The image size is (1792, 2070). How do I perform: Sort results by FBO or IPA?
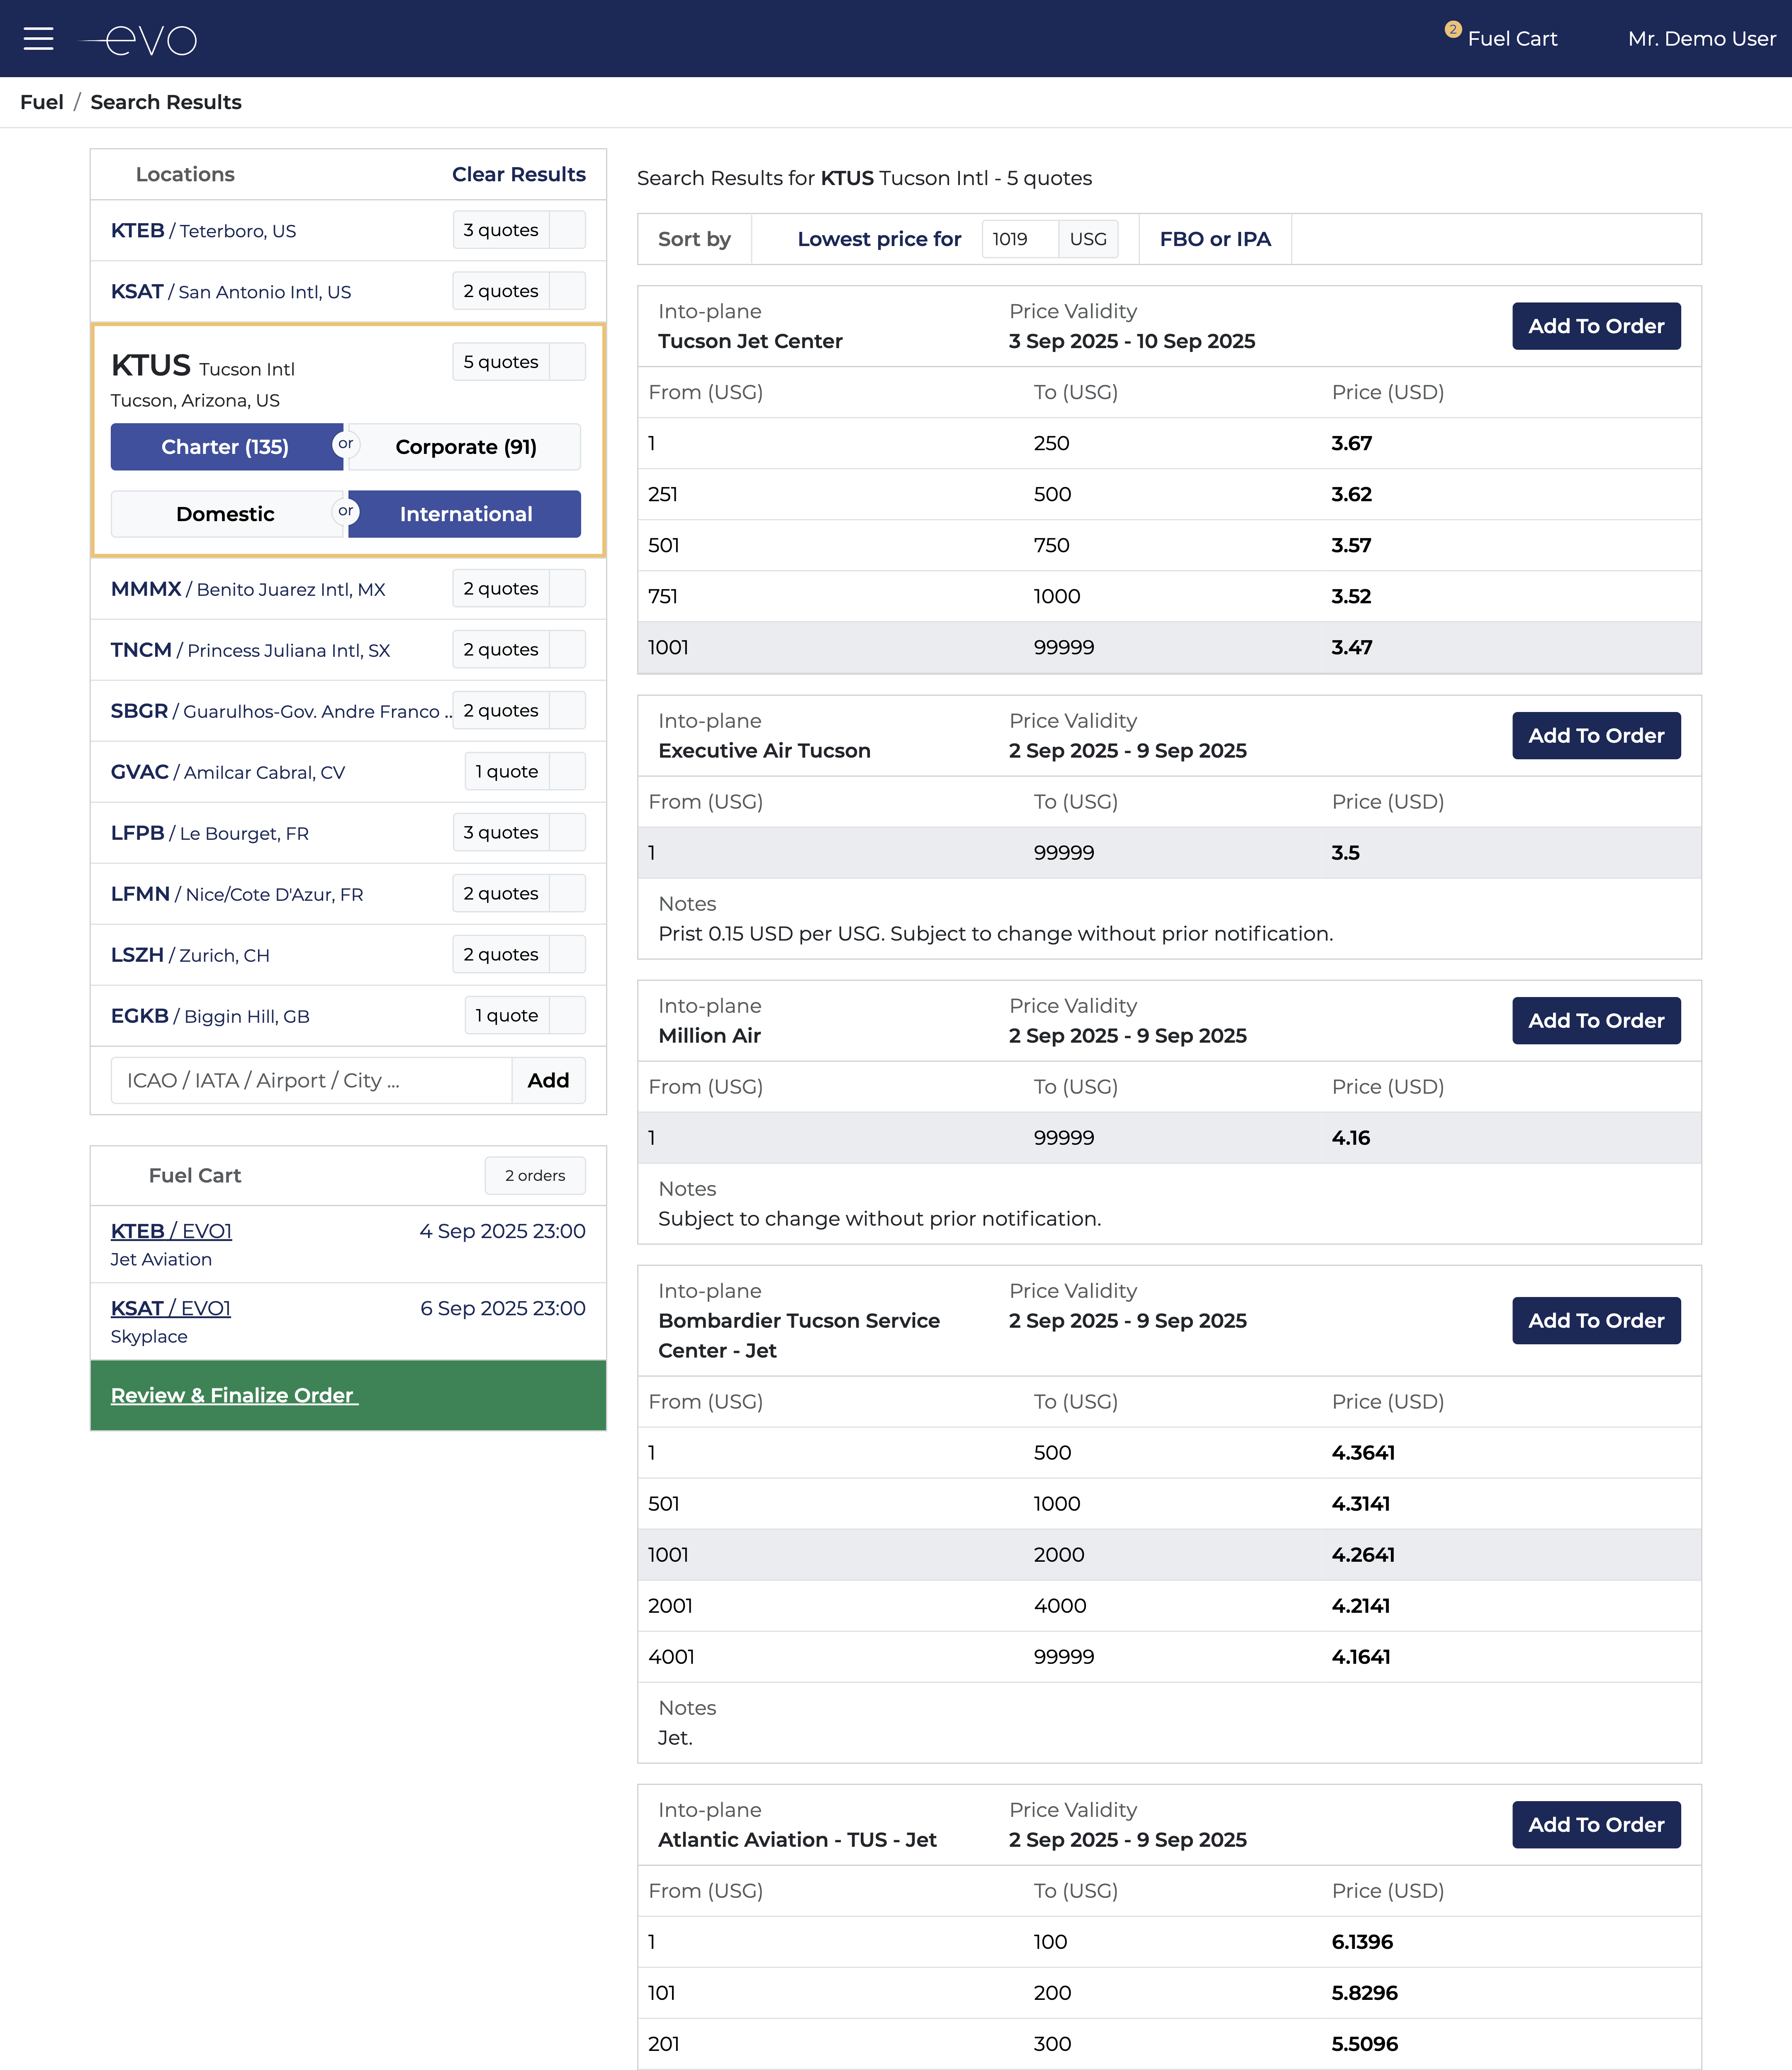(x=1214, y=239)
